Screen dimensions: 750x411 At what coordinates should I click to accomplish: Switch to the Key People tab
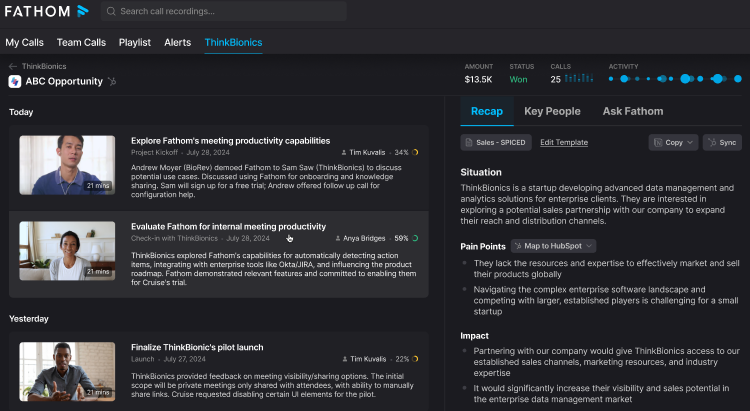[x=552, y=111]
